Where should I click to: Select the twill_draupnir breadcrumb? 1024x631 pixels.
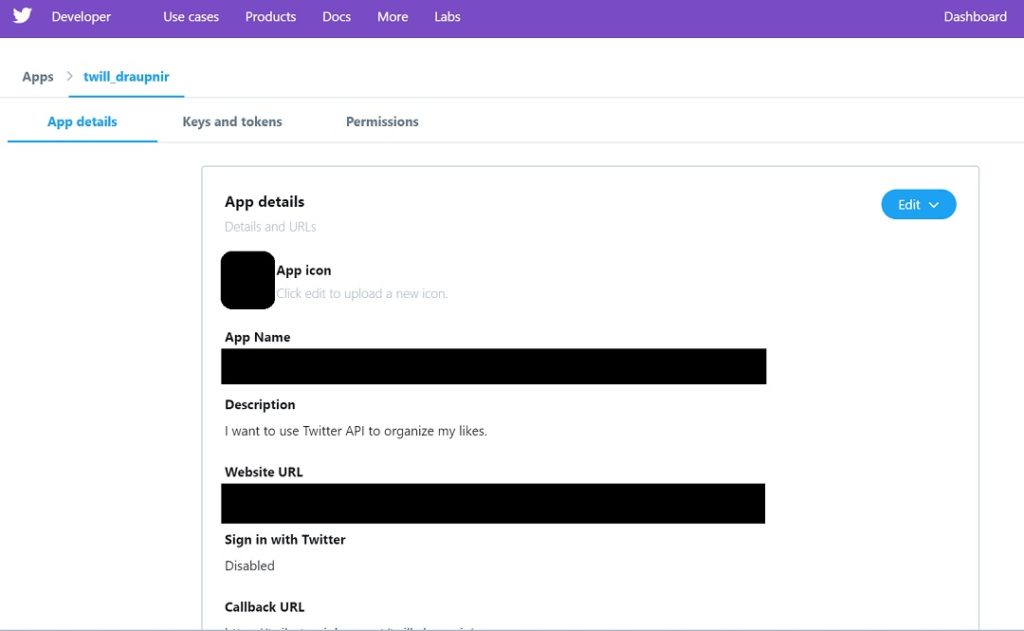coord(126,77)
